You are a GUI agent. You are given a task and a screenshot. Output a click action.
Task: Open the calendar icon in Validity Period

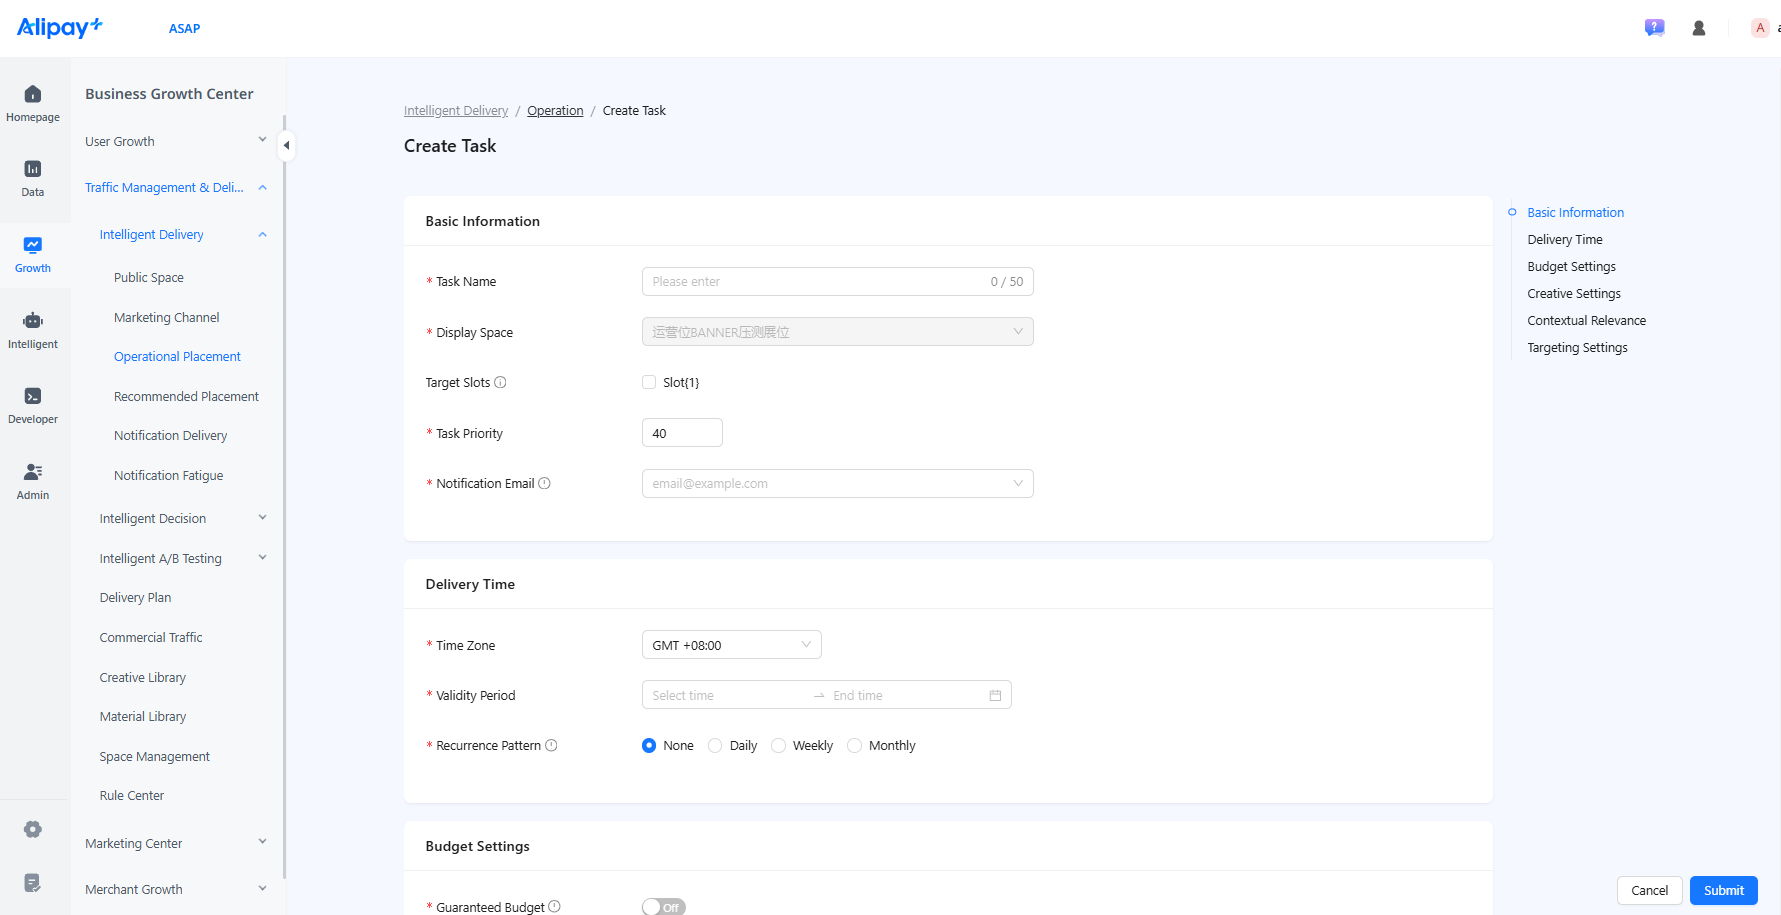pyautogui.click(x=995, y=695)
